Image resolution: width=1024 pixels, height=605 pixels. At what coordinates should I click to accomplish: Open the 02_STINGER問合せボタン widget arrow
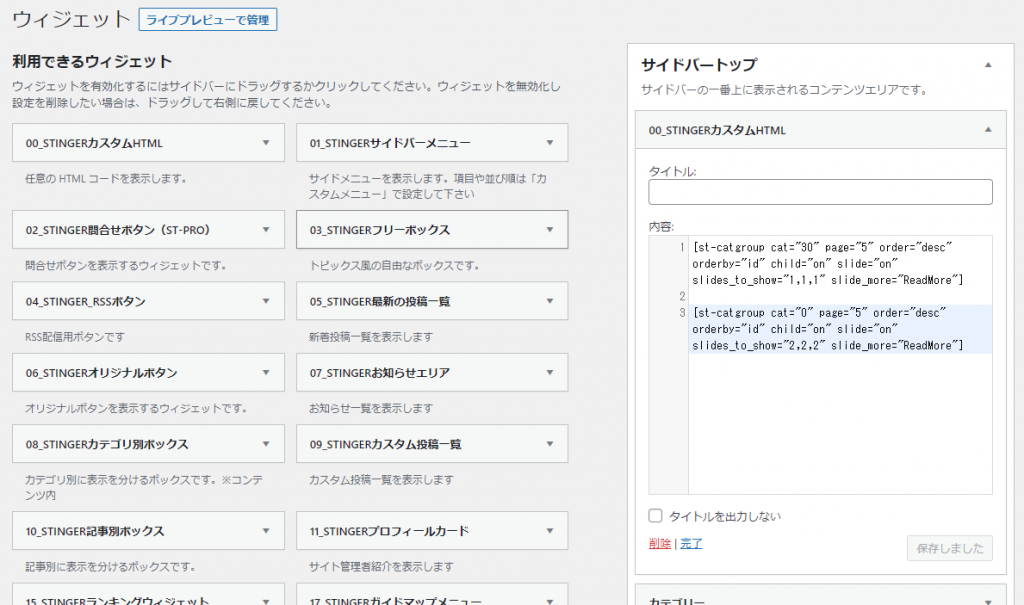(265, 230)
